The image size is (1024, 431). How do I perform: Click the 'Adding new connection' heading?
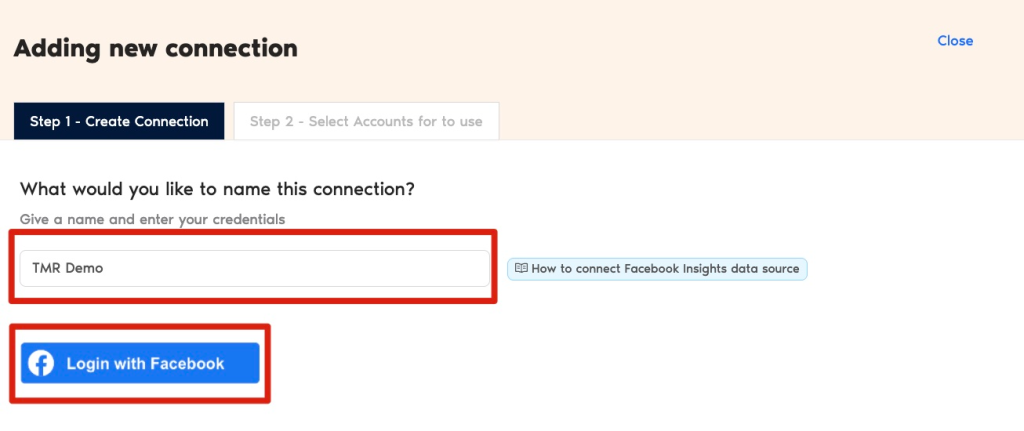click(155, 48)
